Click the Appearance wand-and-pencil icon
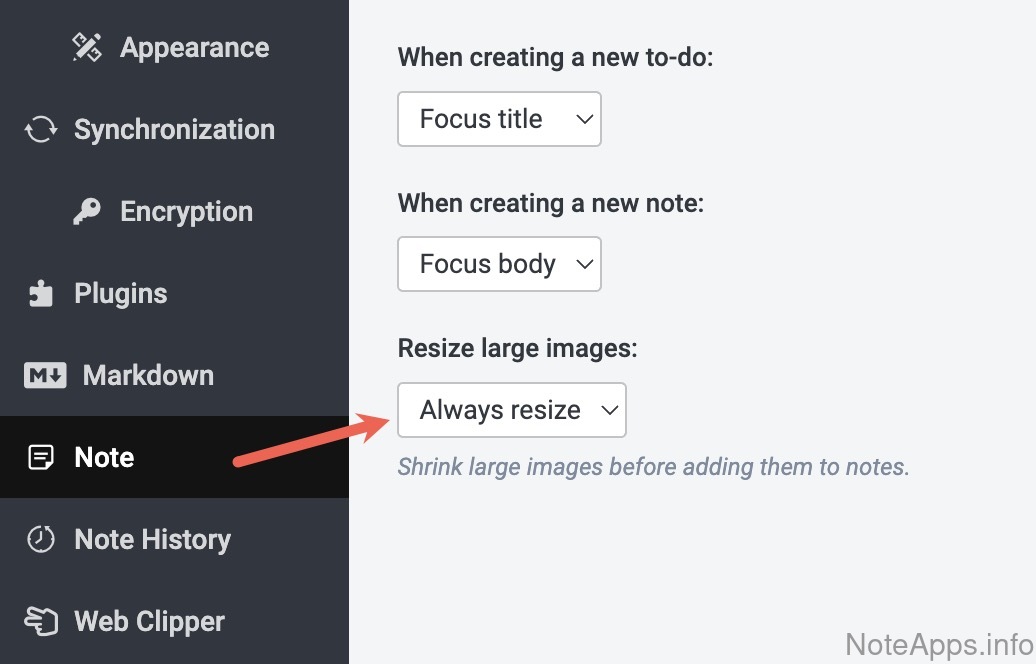The width and height of the screenshot is (1036, 664). point(87,48)
